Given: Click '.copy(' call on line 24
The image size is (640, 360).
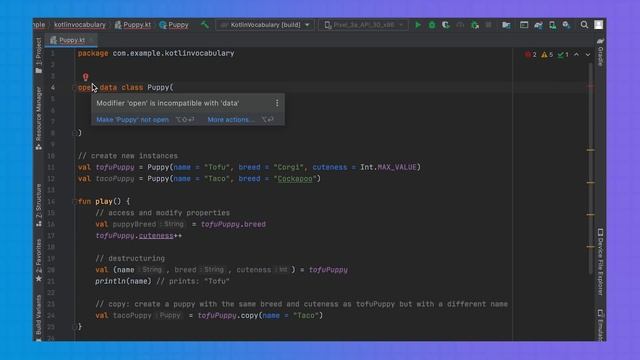Looking at the screenshot, I should click(x=249, y=316).
